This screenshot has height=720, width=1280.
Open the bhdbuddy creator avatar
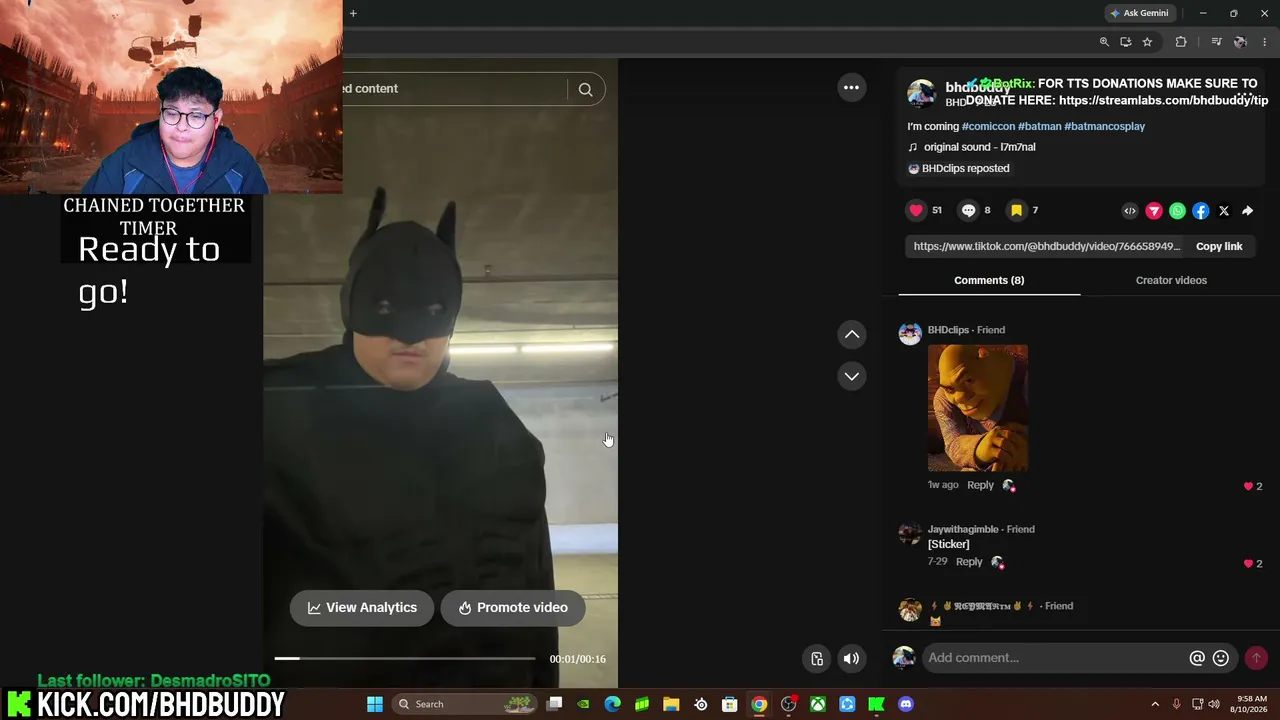tap(921, 93)
